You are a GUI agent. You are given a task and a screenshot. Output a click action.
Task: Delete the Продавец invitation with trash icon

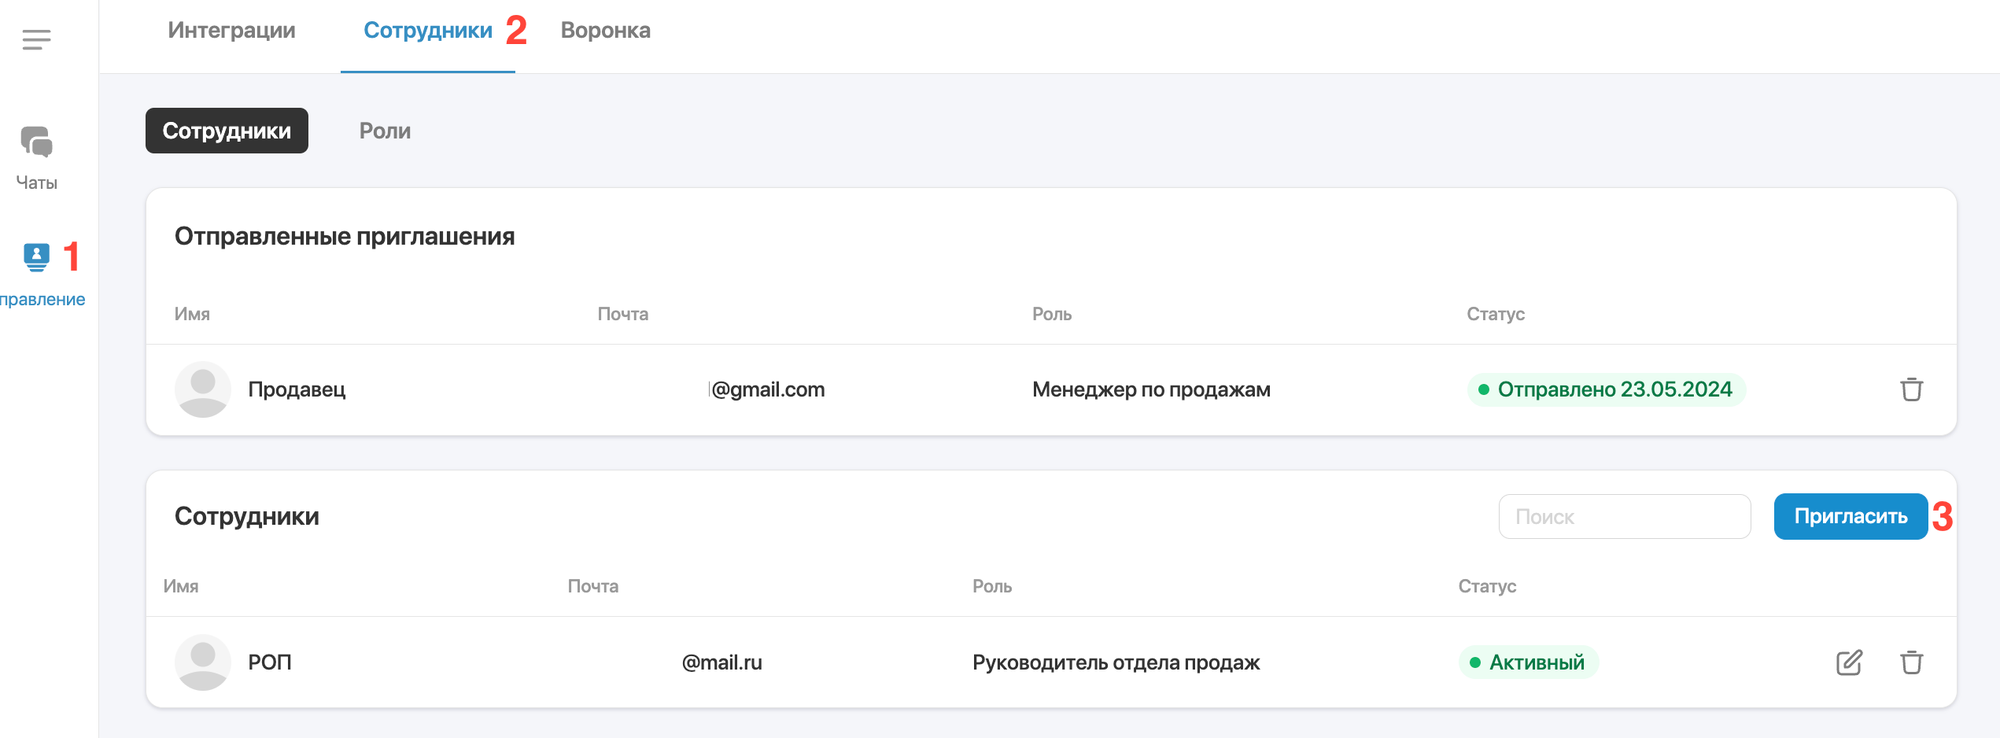click(x=1911, y=389)
